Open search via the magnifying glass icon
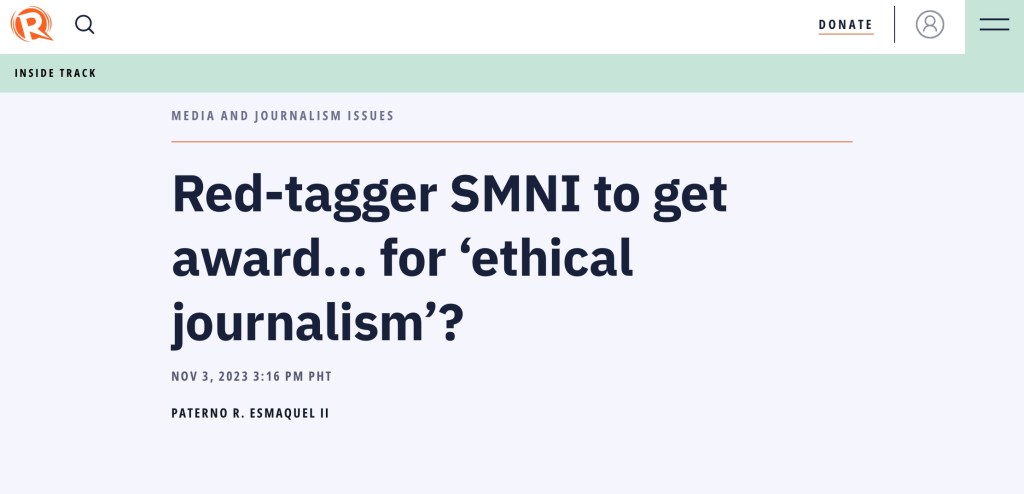 tap(85, 25)
